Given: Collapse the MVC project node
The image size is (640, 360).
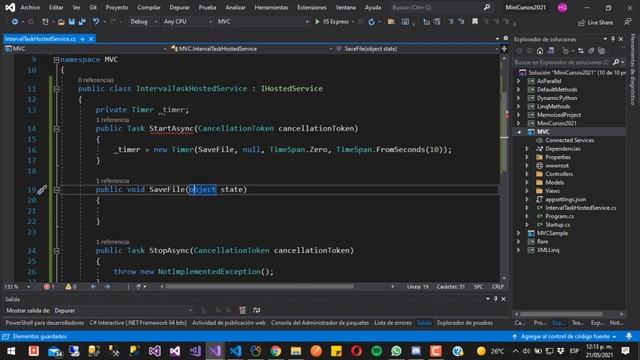Looking at the screenshot, I should (519, 132).
